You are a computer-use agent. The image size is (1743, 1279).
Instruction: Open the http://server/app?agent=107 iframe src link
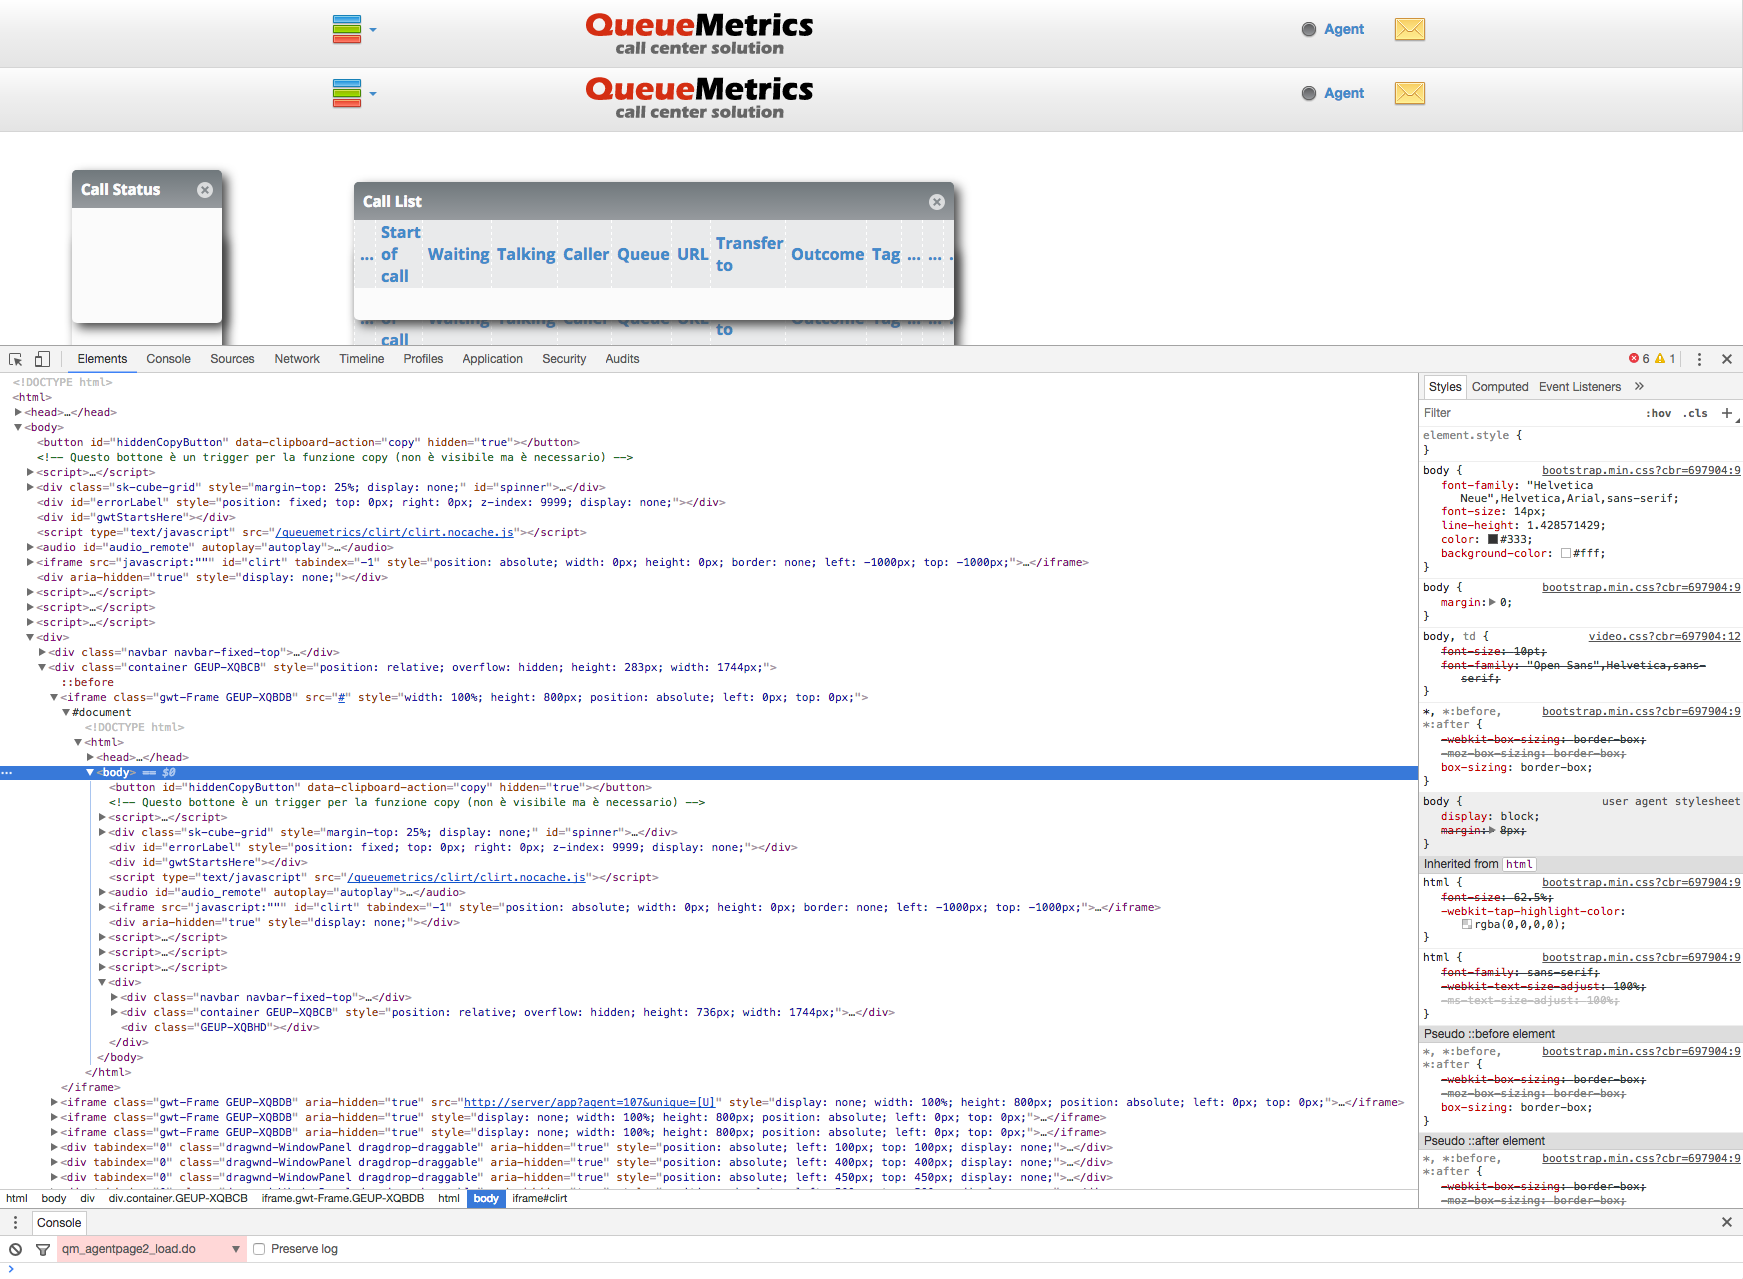coord(590,1102)
